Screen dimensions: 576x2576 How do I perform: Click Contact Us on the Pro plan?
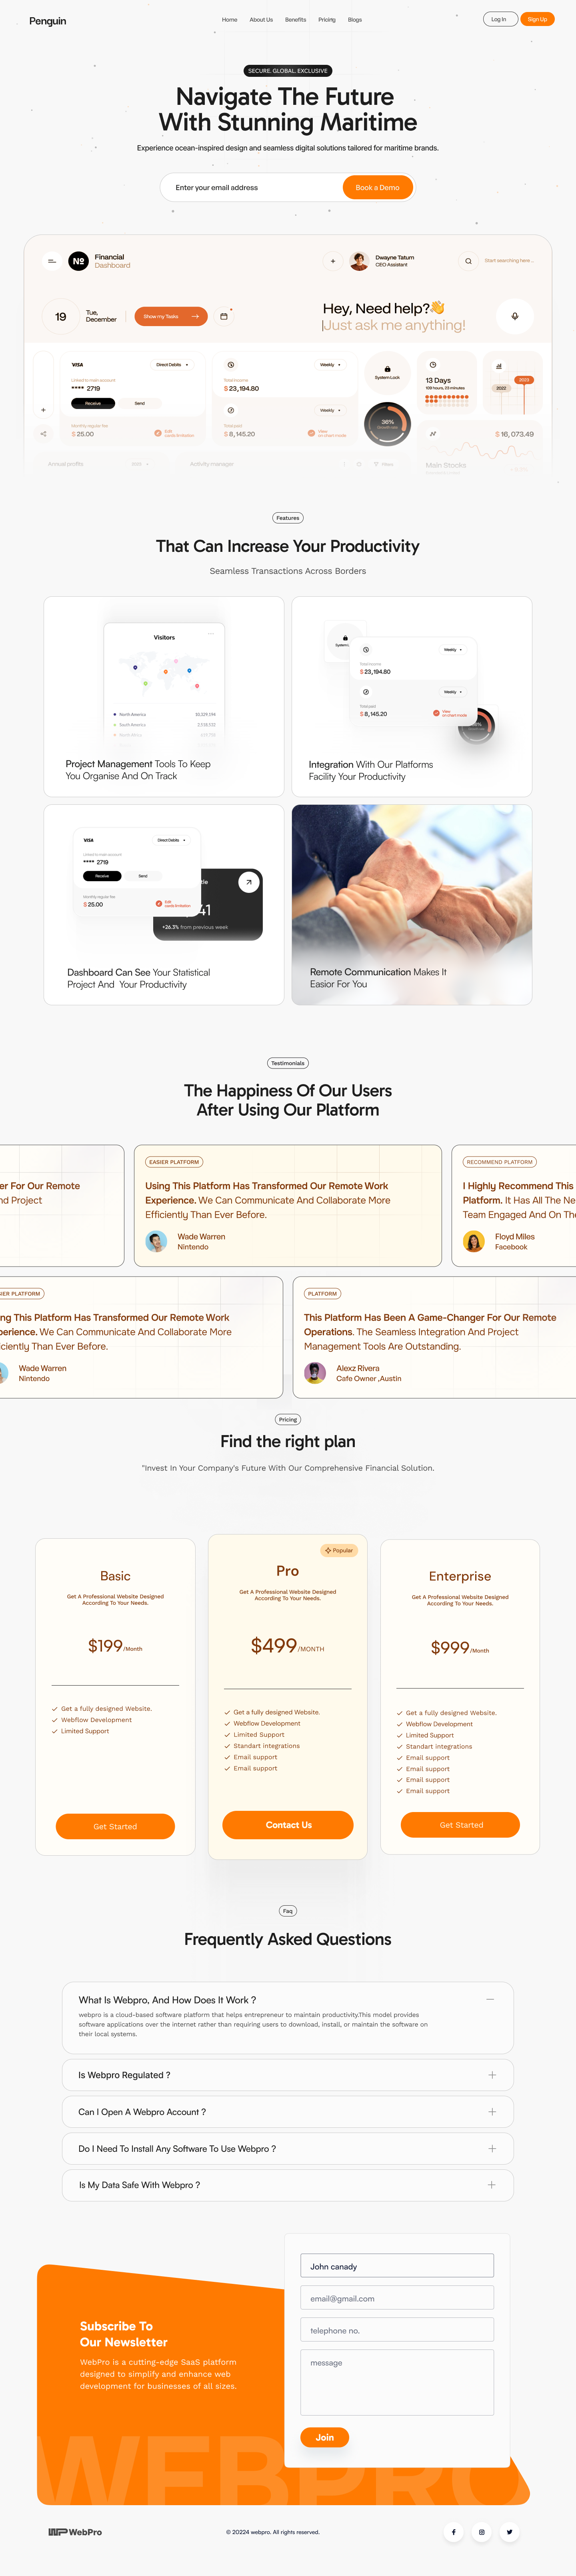[288, 1825]
